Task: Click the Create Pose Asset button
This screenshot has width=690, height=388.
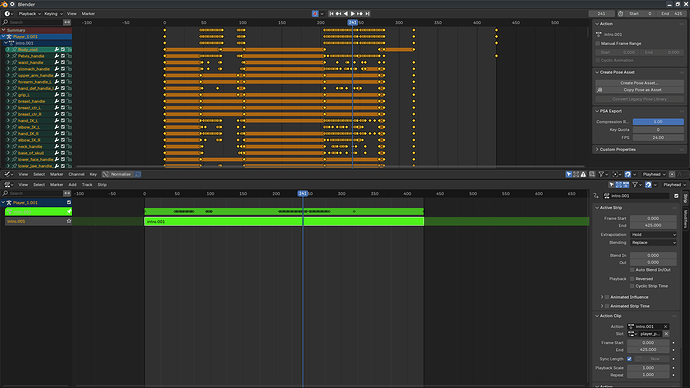Action: (639, 83)
